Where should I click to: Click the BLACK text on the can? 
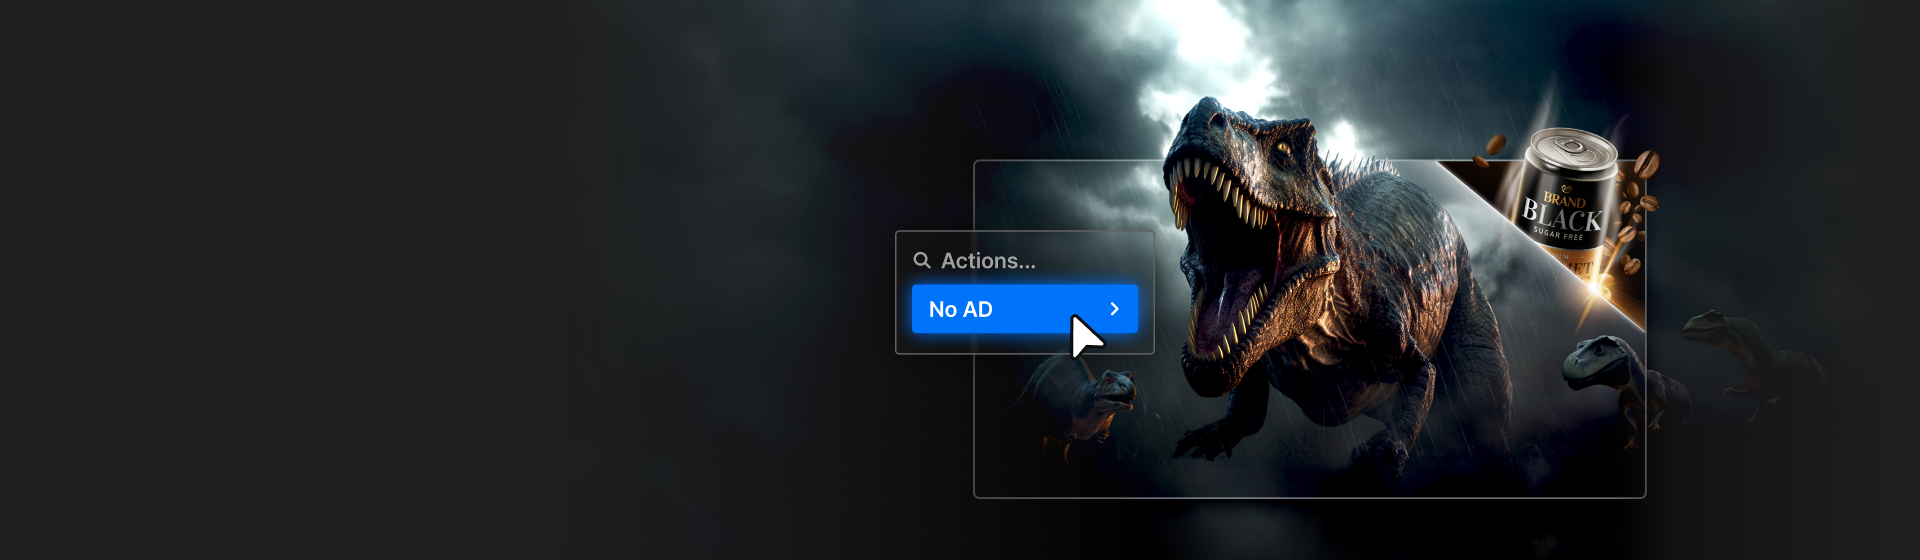[x=1561, y=215]
